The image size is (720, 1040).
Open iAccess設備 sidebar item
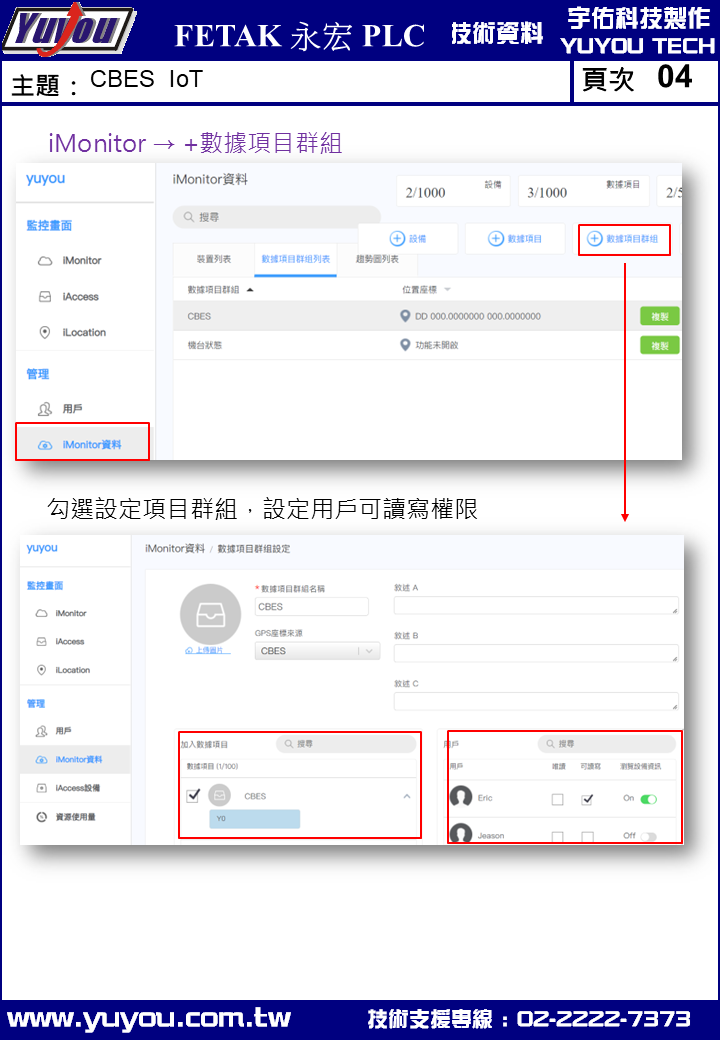coord(75,788)
